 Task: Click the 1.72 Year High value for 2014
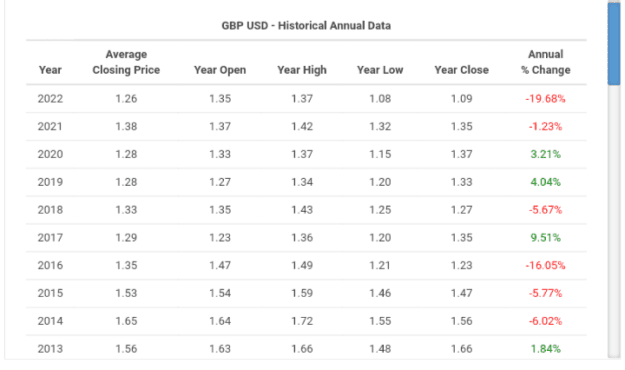pyautogui.click(x=302, y=321)
